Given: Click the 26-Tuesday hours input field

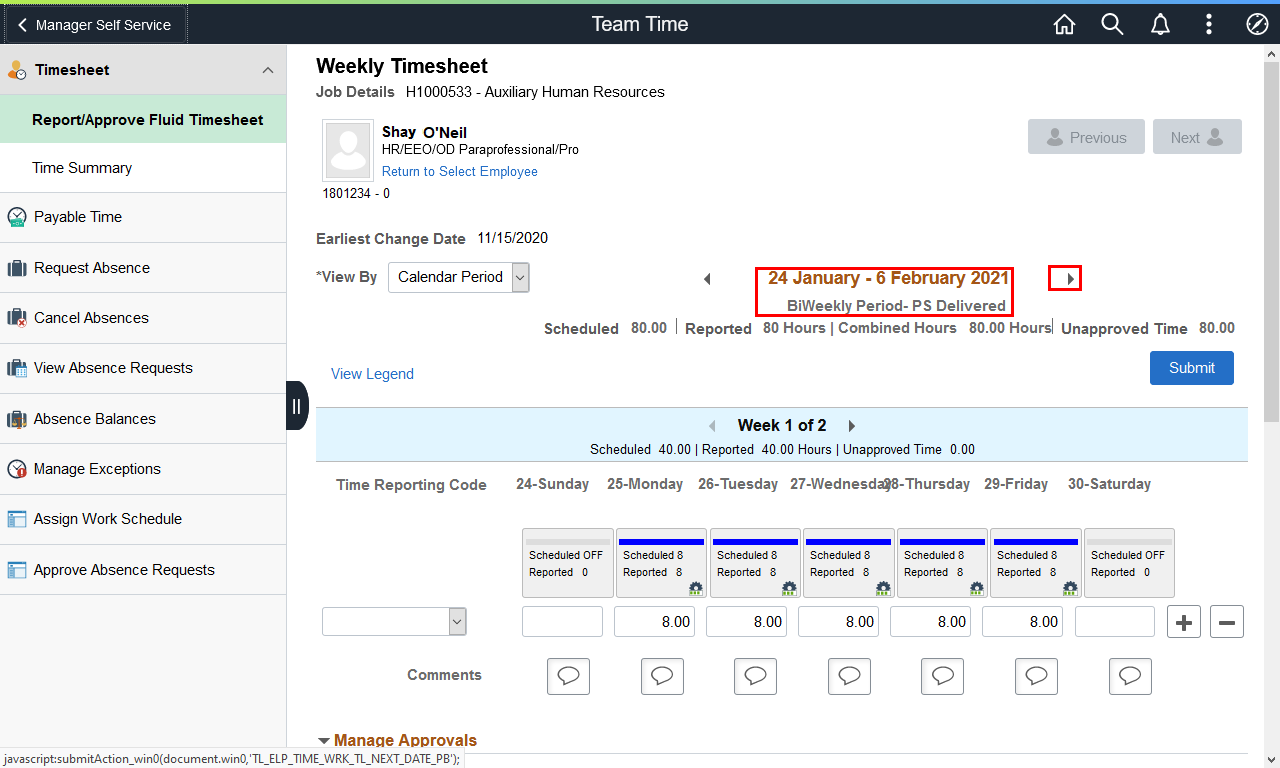Looking at the screenshot, I should coord(746,622).
